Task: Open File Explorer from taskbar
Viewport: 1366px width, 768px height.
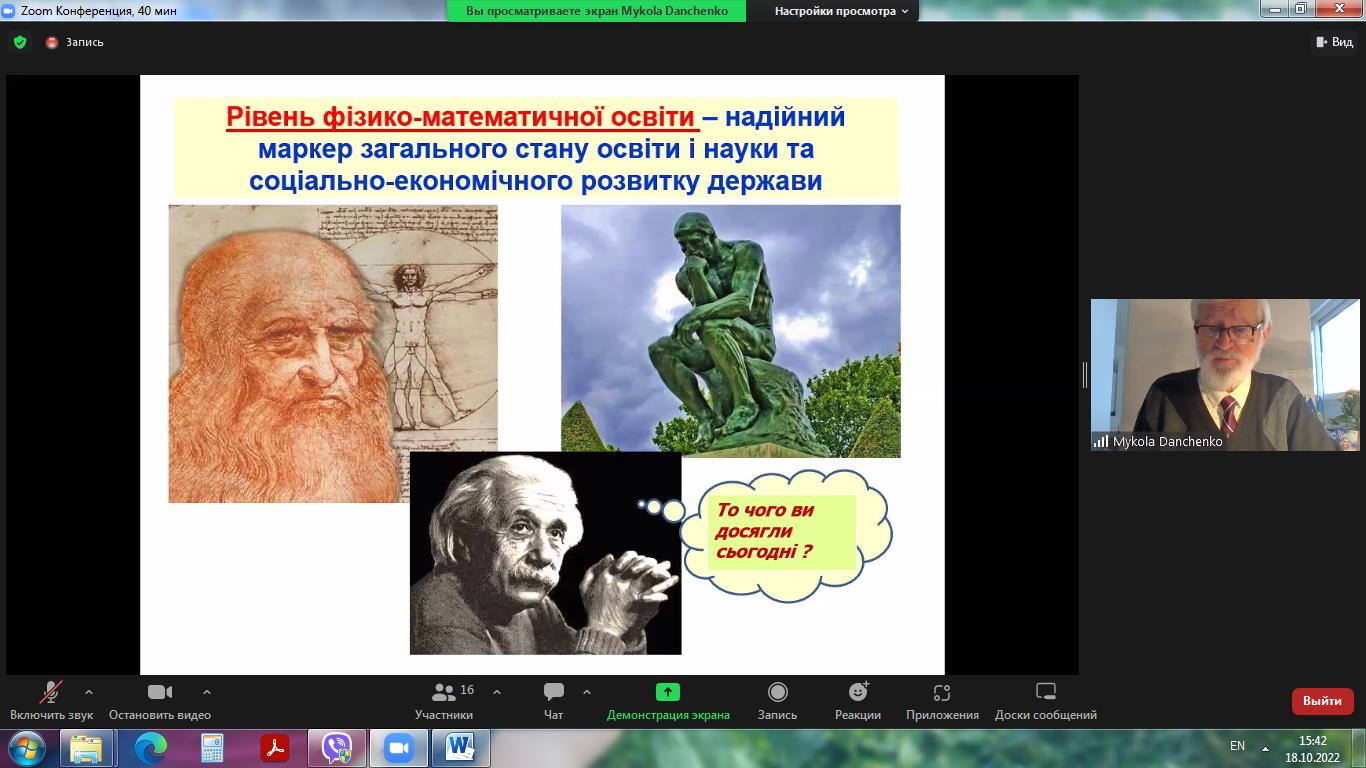Action: click(x=86, y=747)
